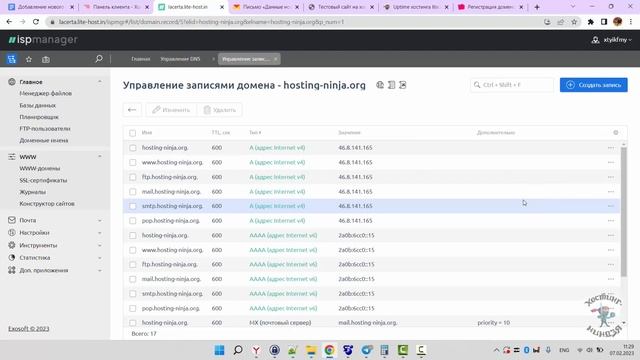Viewport: 640px width, 360px height.
Task: Open the user account dropdown in header
Action: [x=611, y=40]
